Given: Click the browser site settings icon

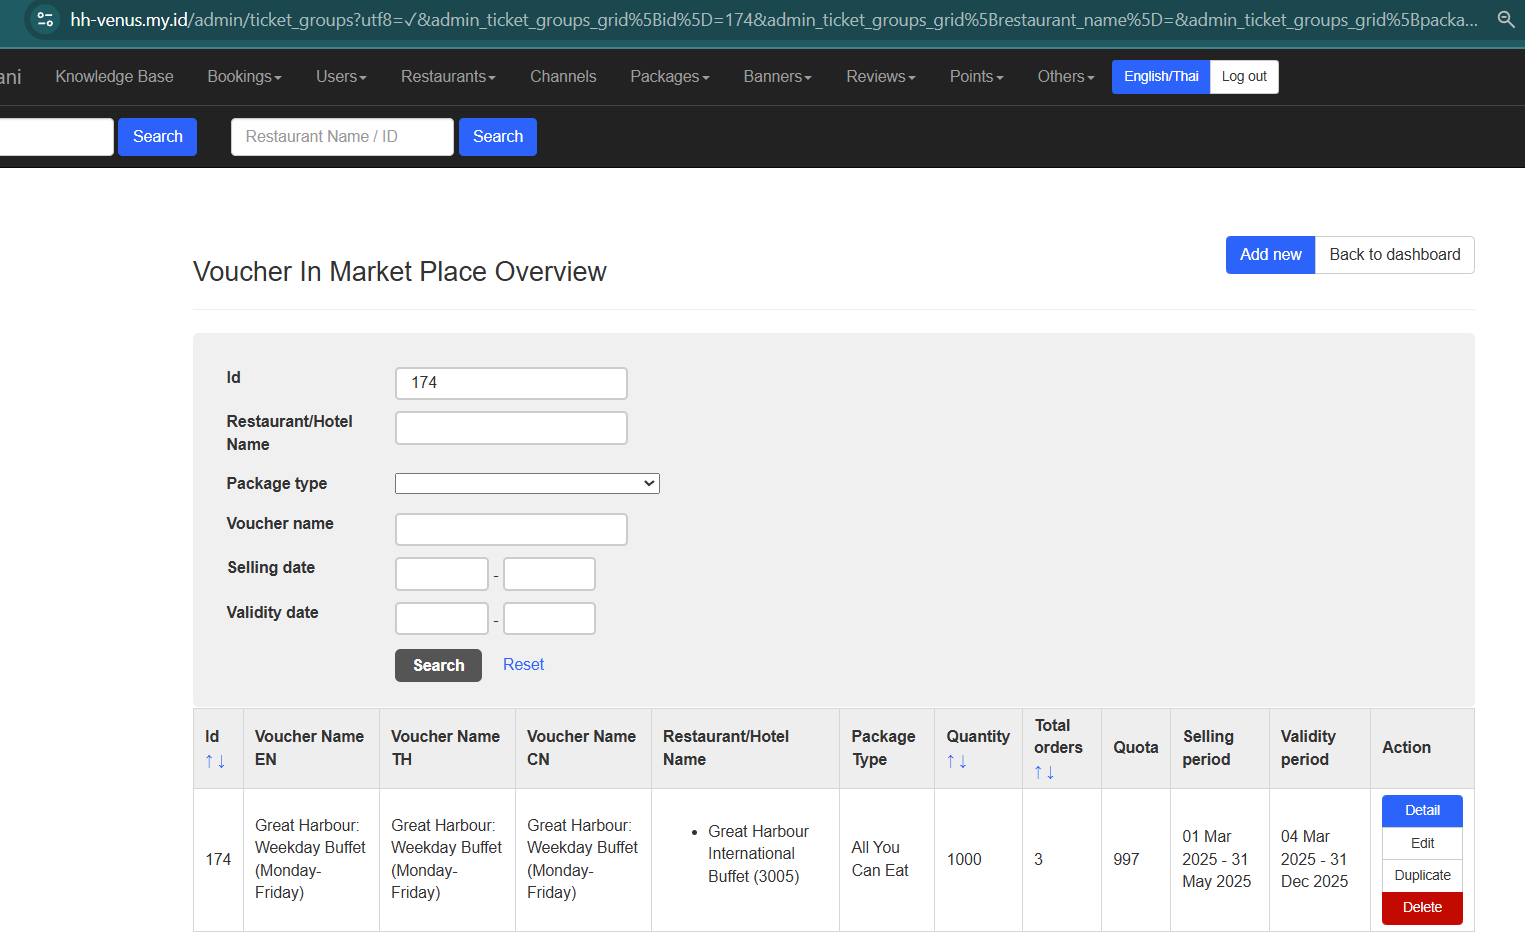Looking at the screenshot, I should [44, 19].
